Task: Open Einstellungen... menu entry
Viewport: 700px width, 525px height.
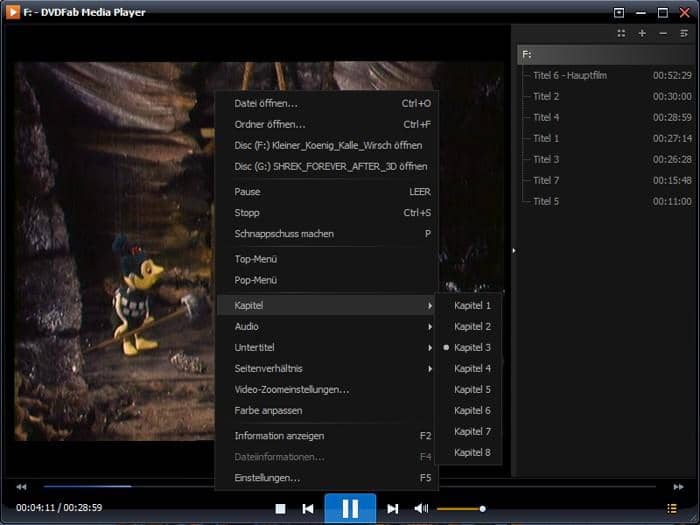Action: point(326,478)
